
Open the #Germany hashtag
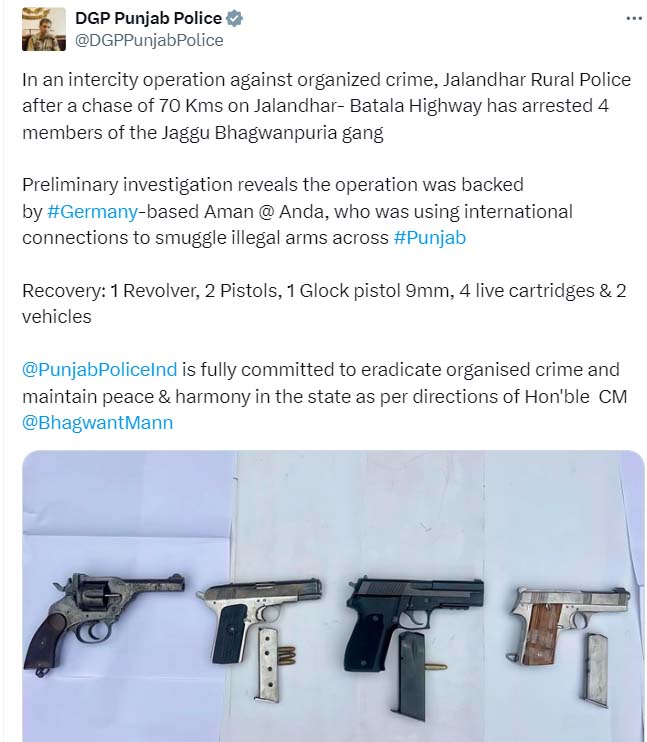[93, 212]
